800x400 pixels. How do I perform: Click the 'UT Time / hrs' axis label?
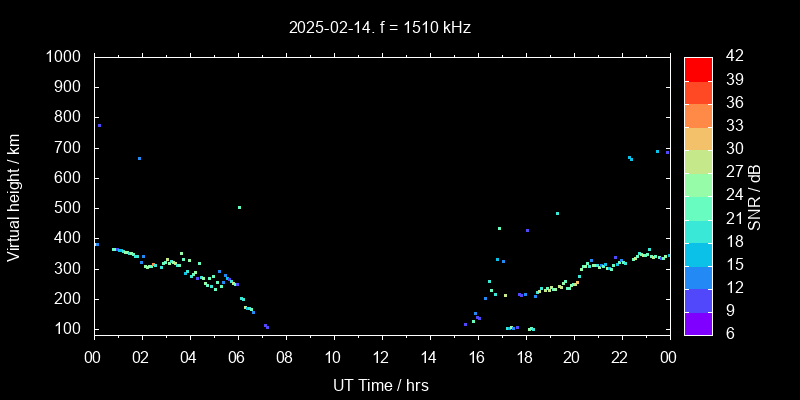pos(380,384)
